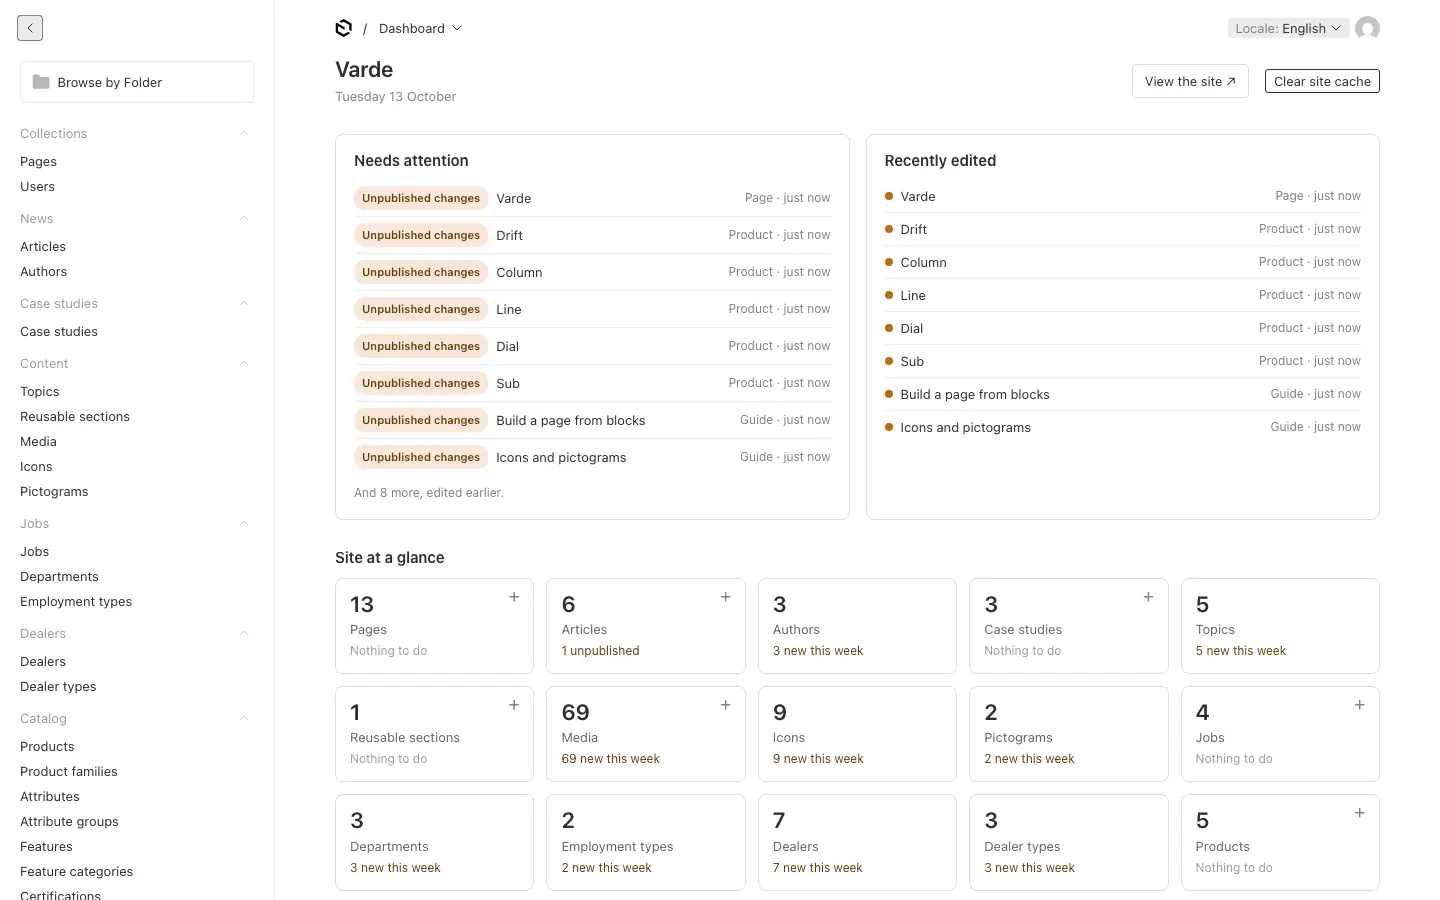Image resolution: width=1440 pixels, height=900 pixels.
Task: Click the app logo in breadcrumb
Action: pos(344,28)
